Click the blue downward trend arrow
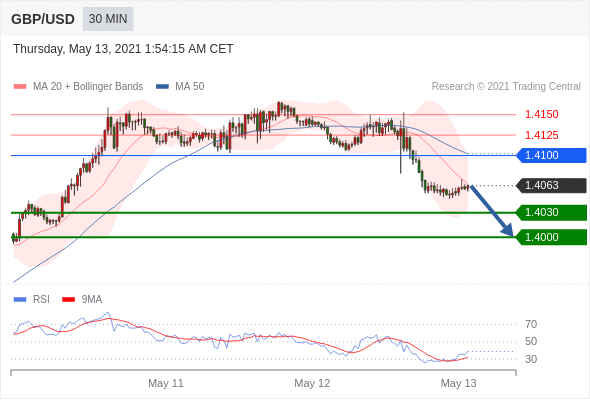Screen dimensions: 590x400 click(492, 211)
